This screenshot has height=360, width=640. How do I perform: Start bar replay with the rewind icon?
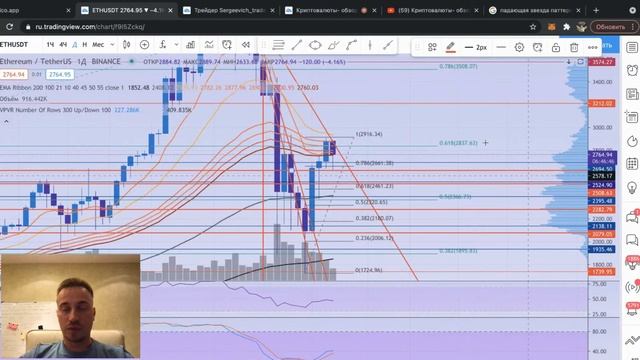click(x=245, y=44)
